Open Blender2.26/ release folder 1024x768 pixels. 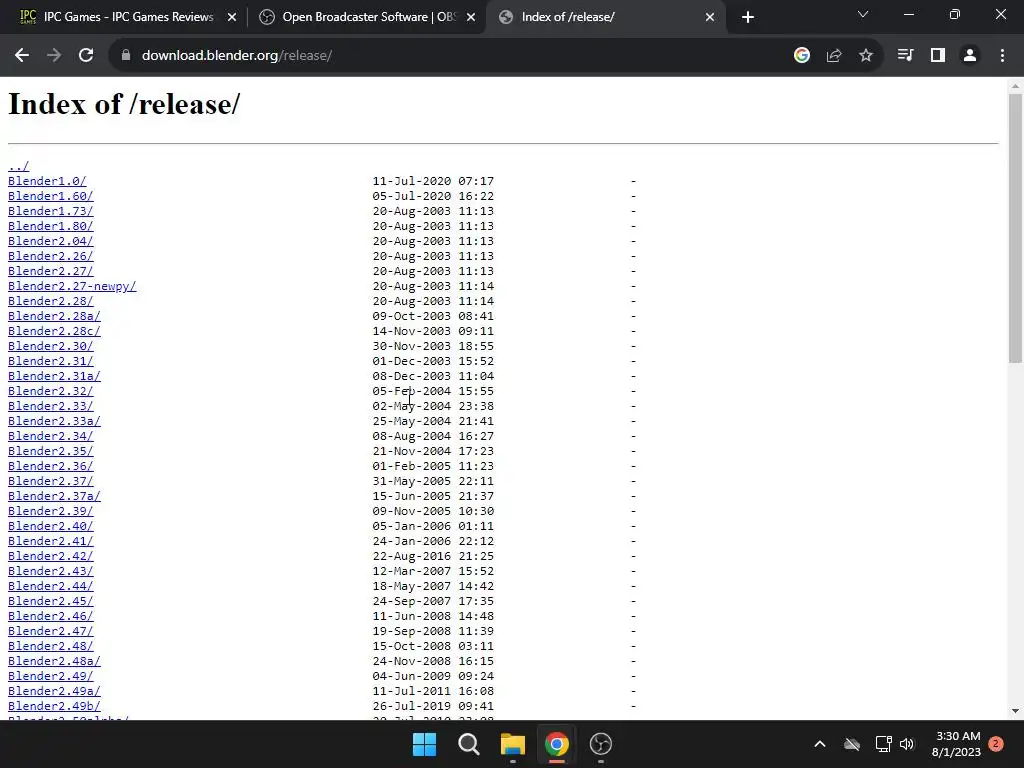(50, 256)
